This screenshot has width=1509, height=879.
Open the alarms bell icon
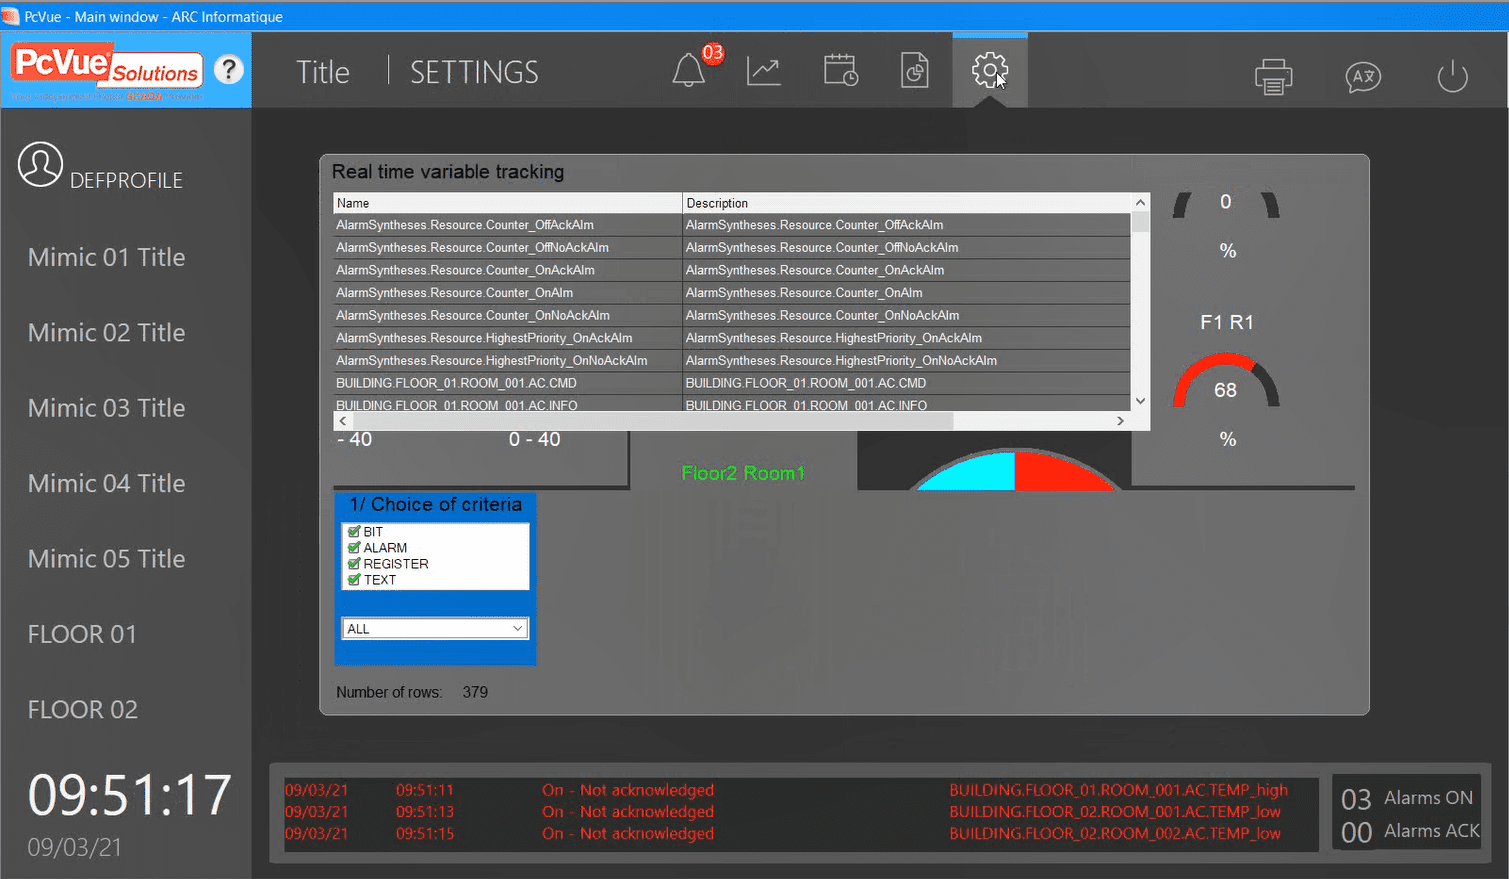(x=688, y=71)
